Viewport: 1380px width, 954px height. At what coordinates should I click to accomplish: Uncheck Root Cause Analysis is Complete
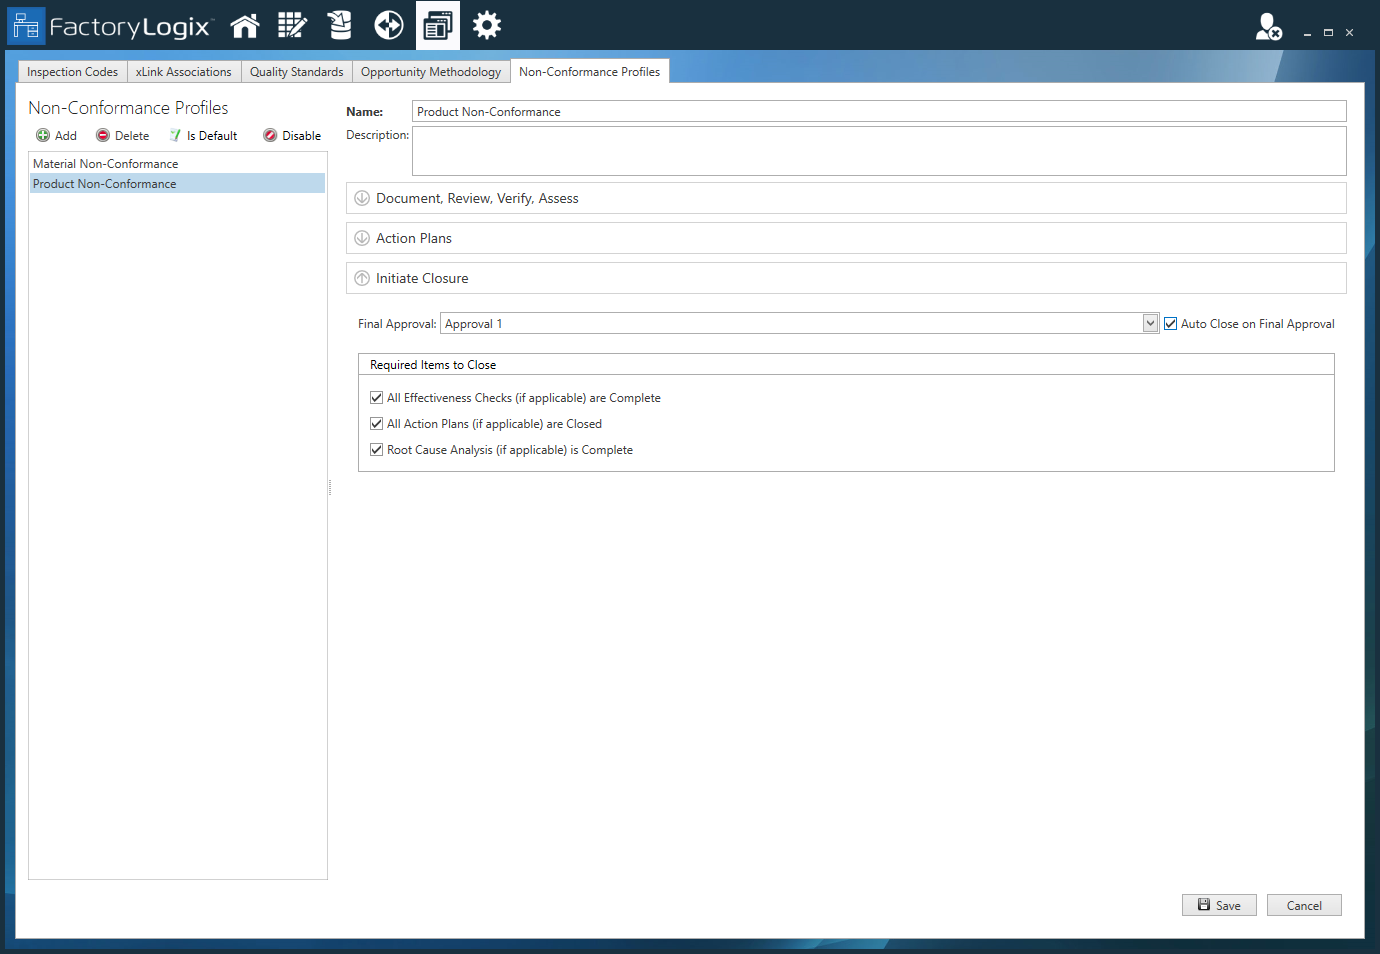[x=376, y=449]
